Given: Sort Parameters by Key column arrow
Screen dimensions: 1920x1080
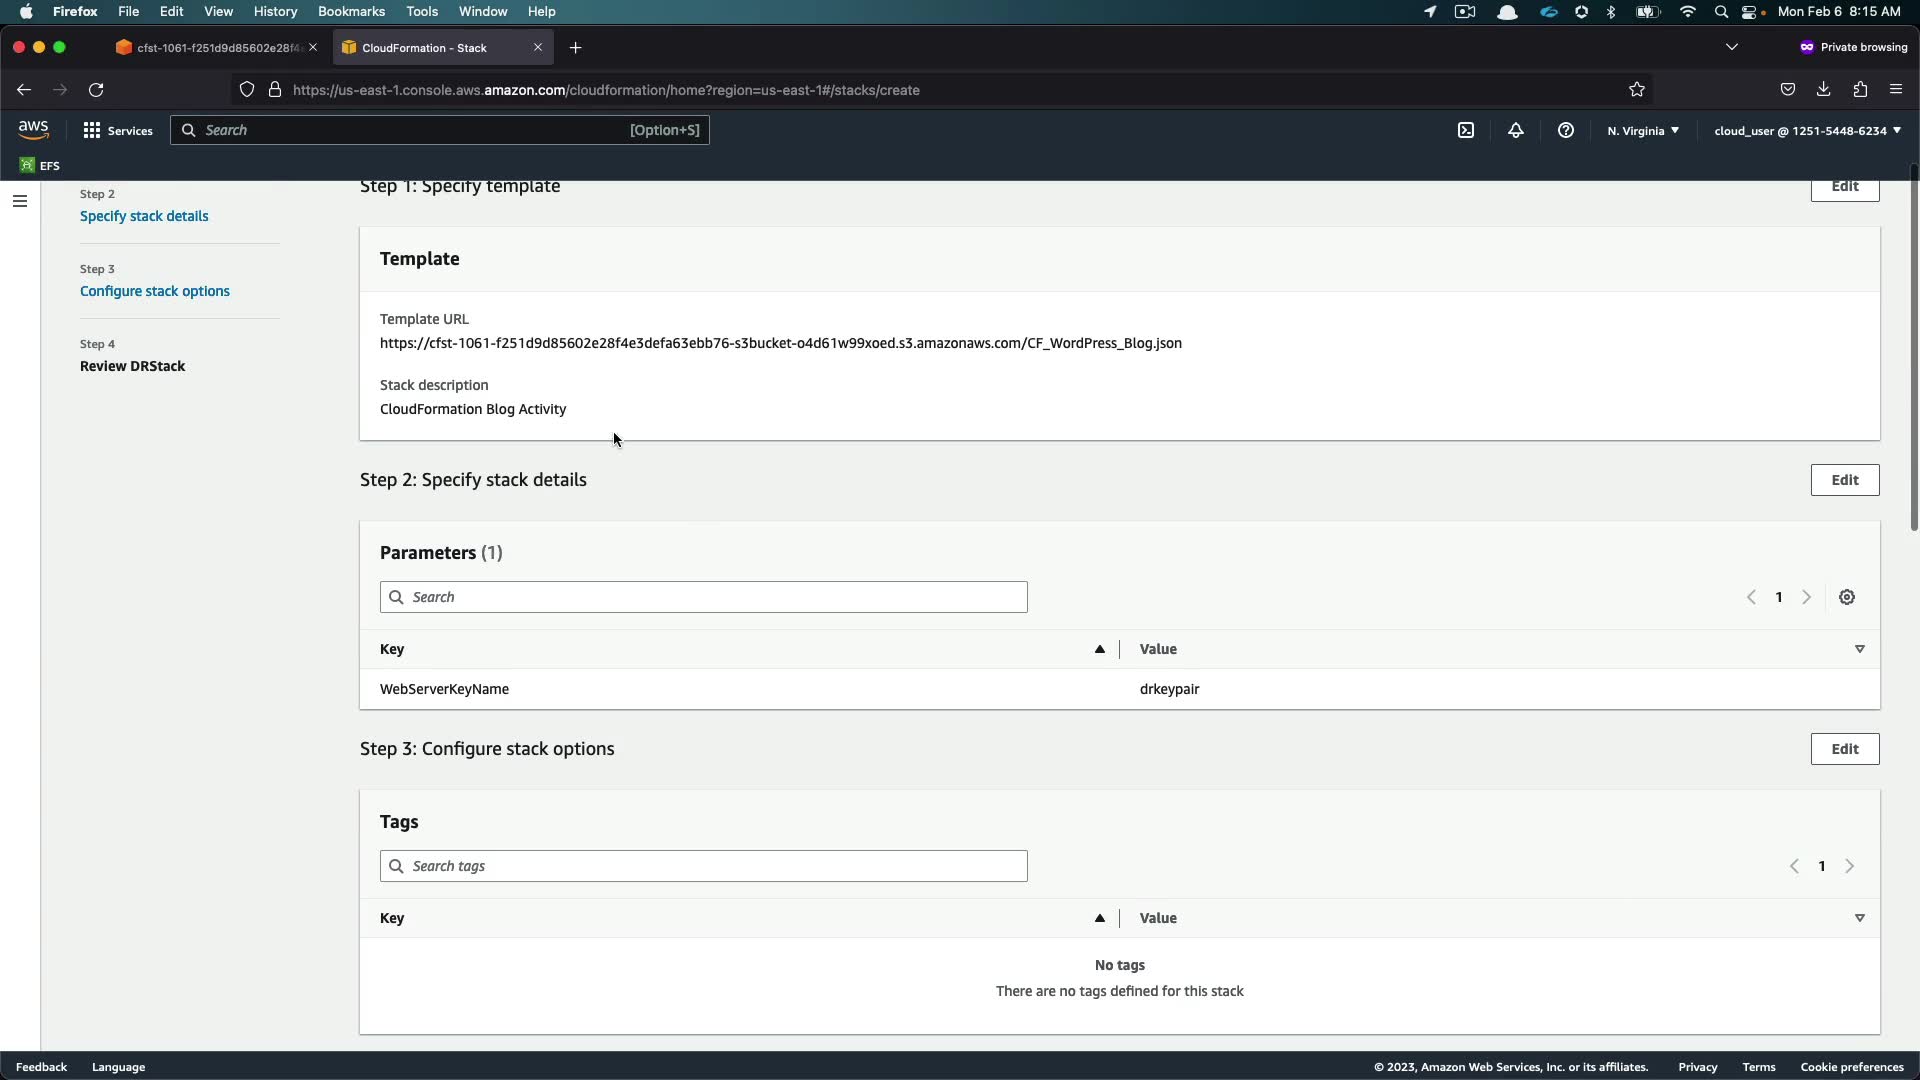Looking at the screenshot, I should click(1099, 649).
